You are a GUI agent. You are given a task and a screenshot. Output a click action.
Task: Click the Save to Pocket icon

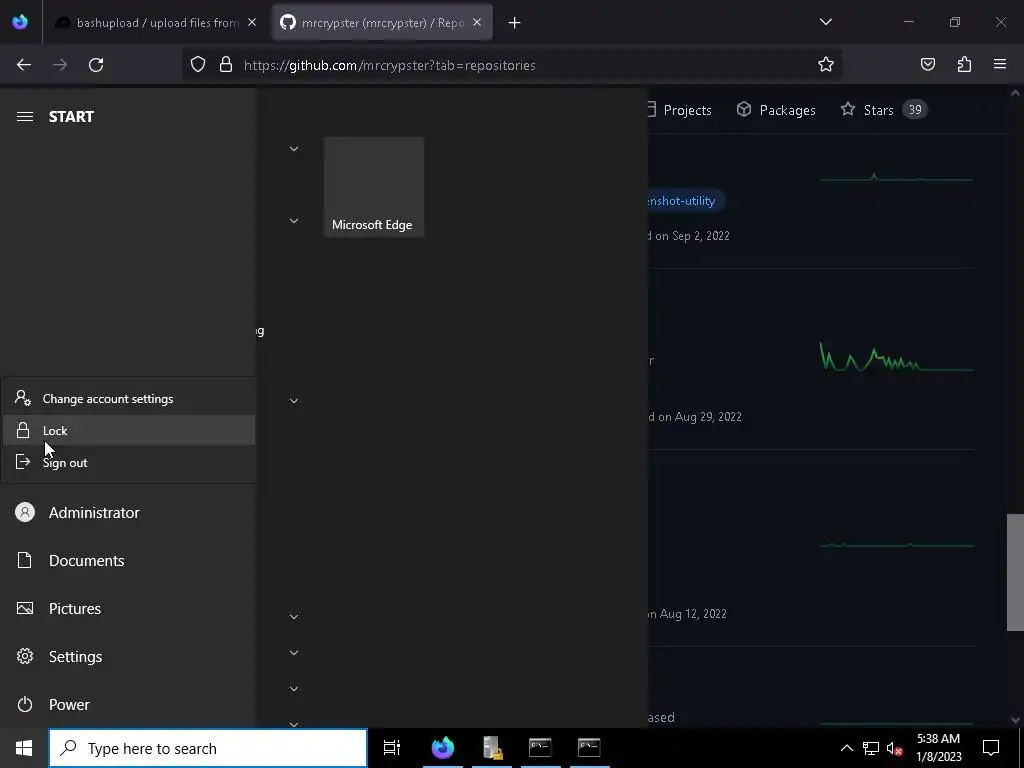(927, 65)
